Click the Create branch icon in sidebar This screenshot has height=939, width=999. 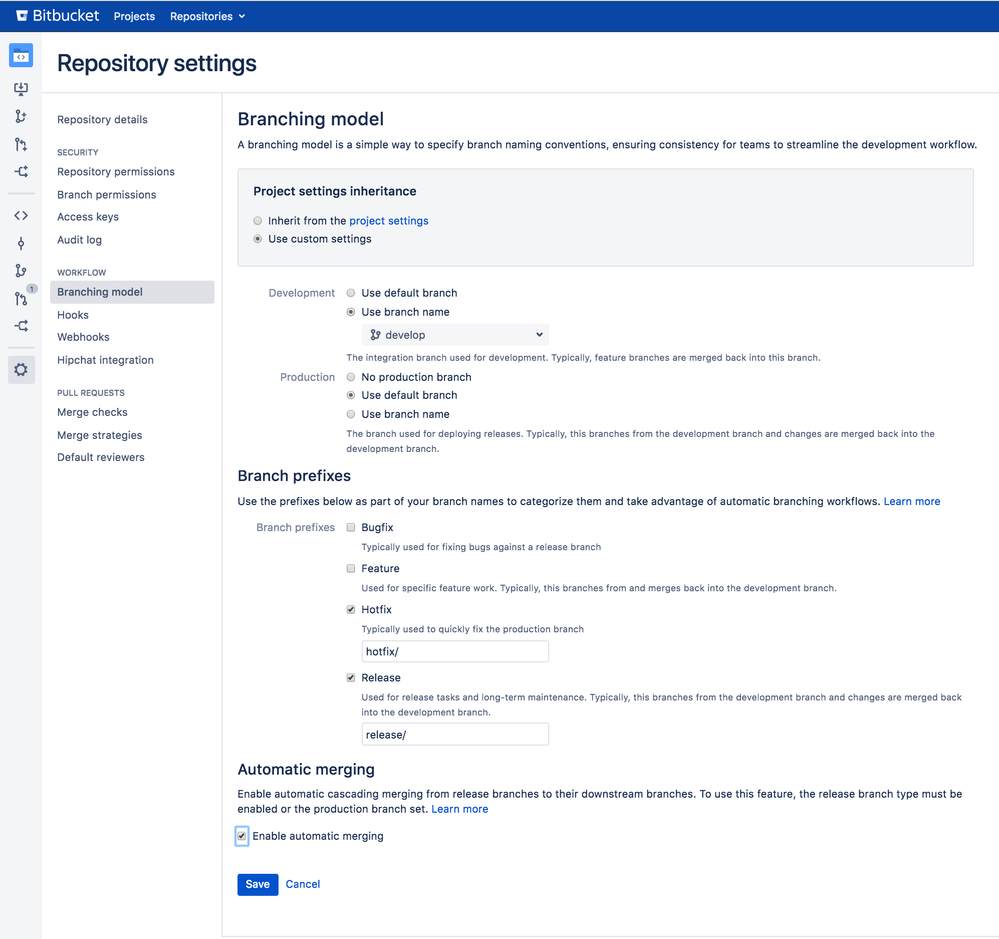pyautogui.click(x=21, y=116)
